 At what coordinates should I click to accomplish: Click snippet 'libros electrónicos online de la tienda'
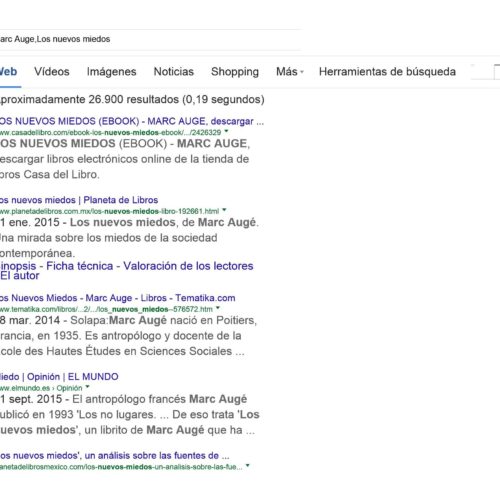(148, 159)
